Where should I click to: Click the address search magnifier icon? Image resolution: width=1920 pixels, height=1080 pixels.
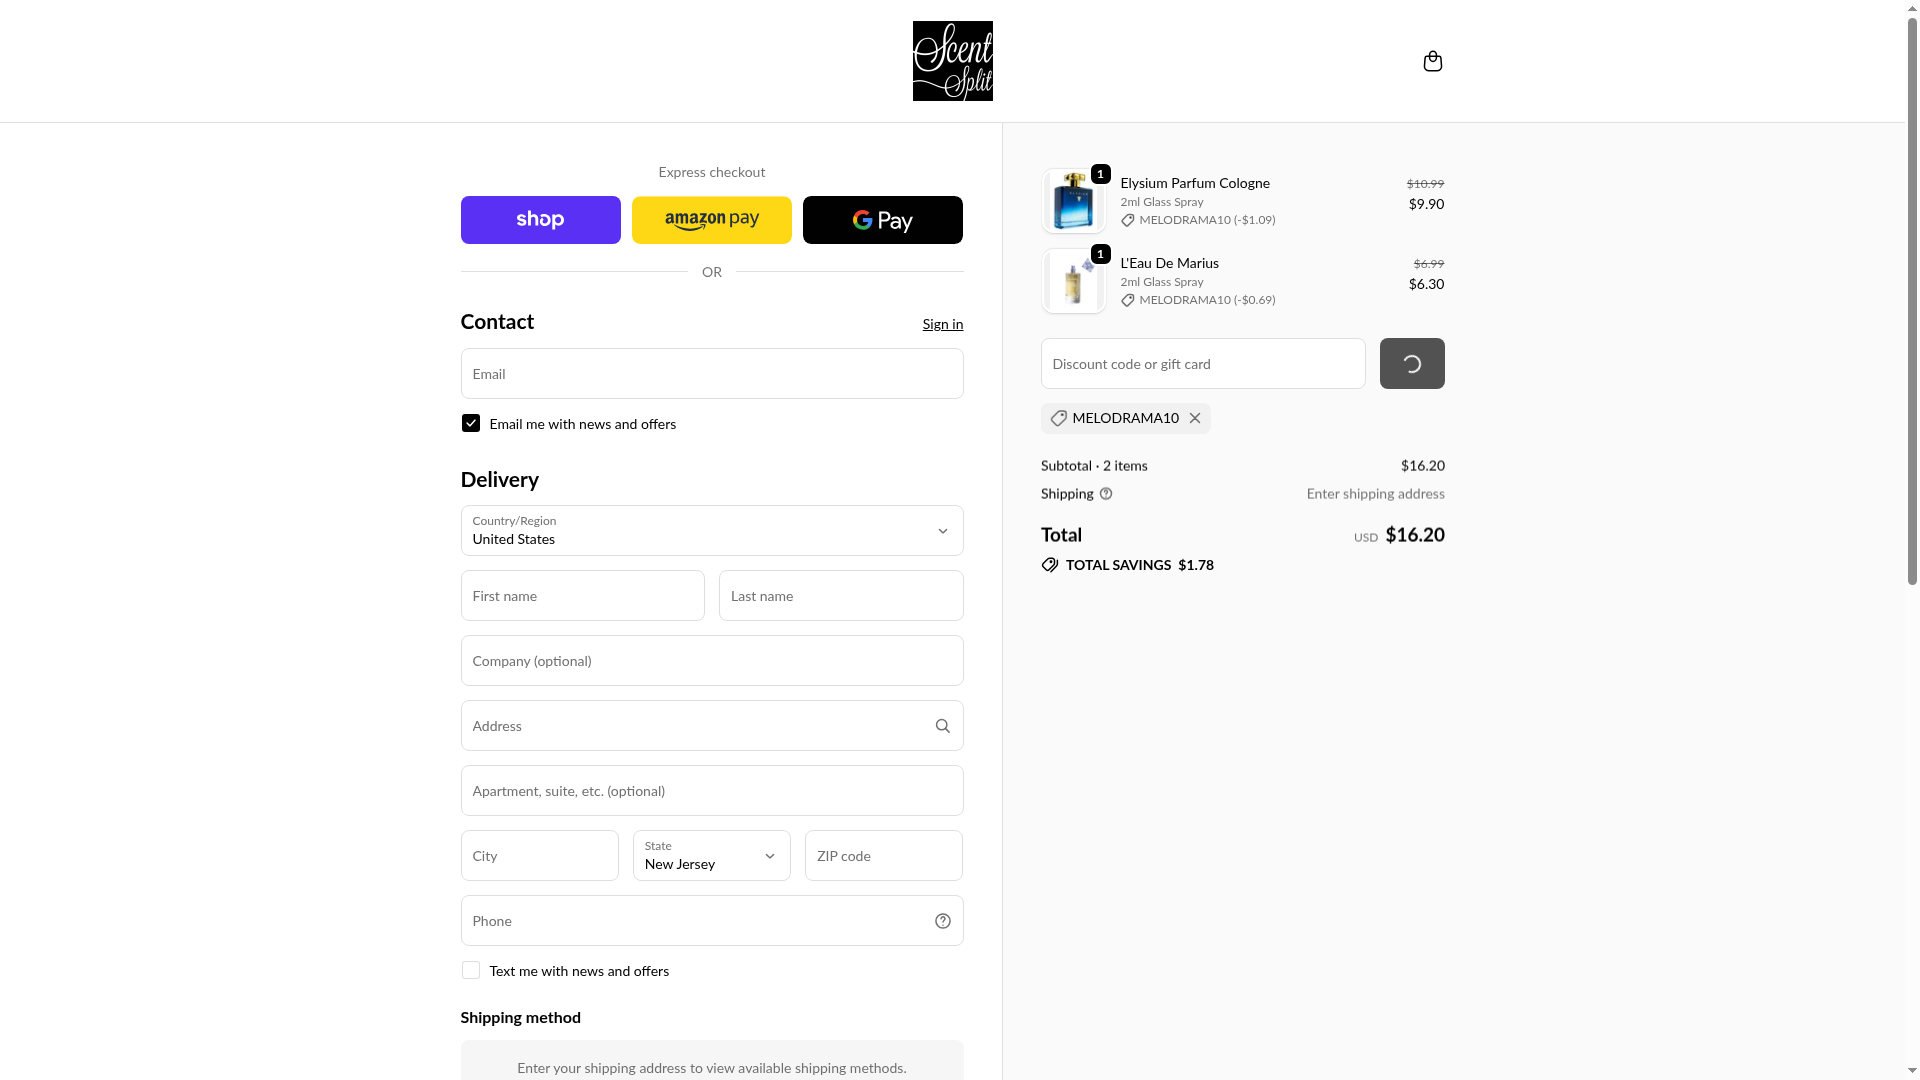(x=942, y=726)
